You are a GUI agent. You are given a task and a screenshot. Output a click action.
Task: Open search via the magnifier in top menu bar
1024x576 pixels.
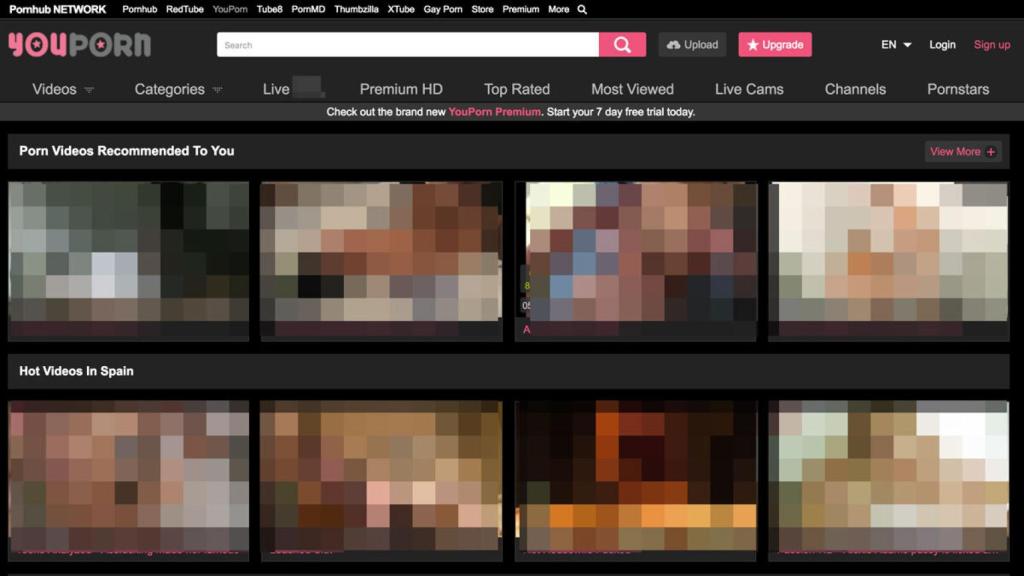(582, 9)
